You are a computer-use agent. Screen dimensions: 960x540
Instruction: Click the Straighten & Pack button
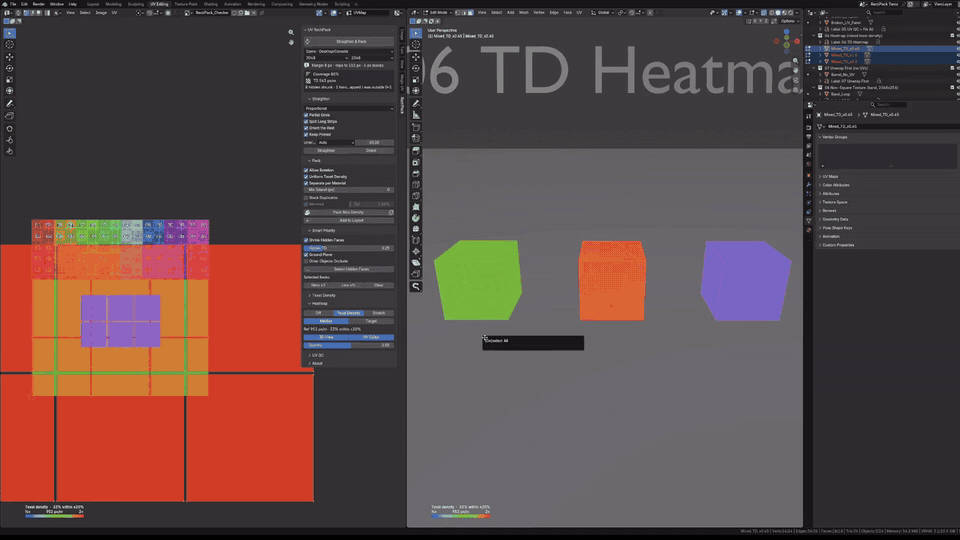(349, 42)
